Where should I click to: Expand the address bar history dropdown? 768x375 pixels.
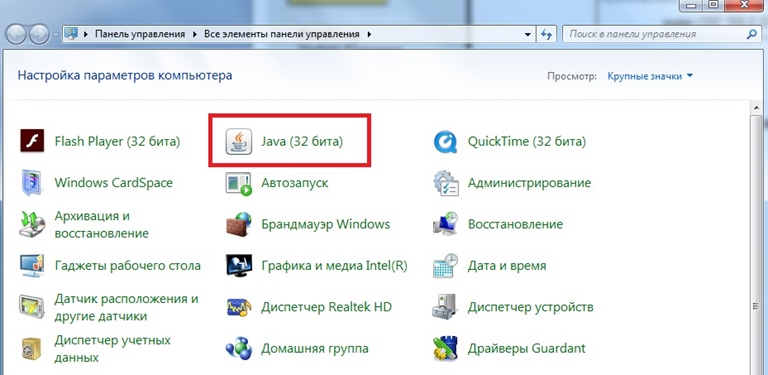point(528,35)
